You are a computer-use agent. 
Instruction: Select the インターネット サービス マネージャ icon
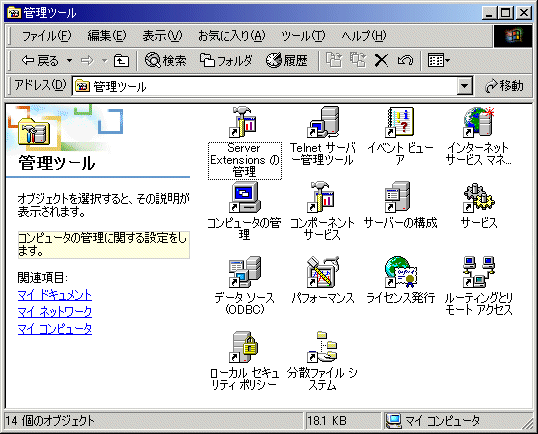tap(479, 122)
